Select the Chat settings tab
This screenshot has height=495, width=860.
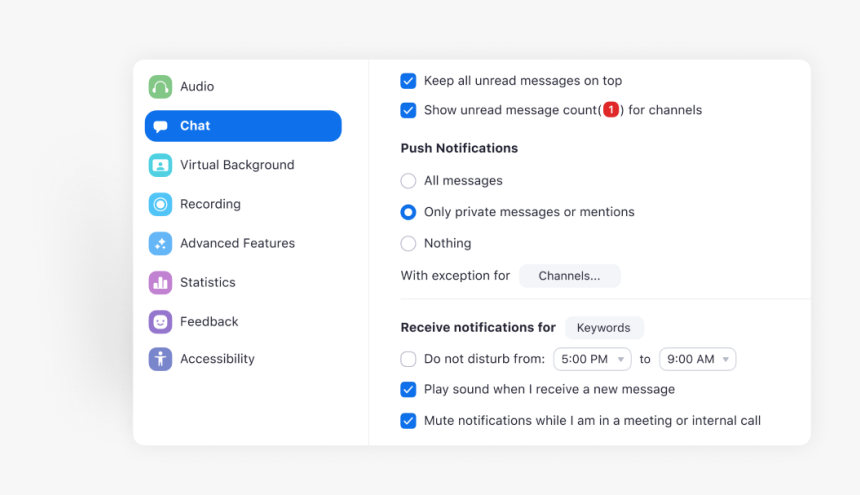[x=243, y=126]
